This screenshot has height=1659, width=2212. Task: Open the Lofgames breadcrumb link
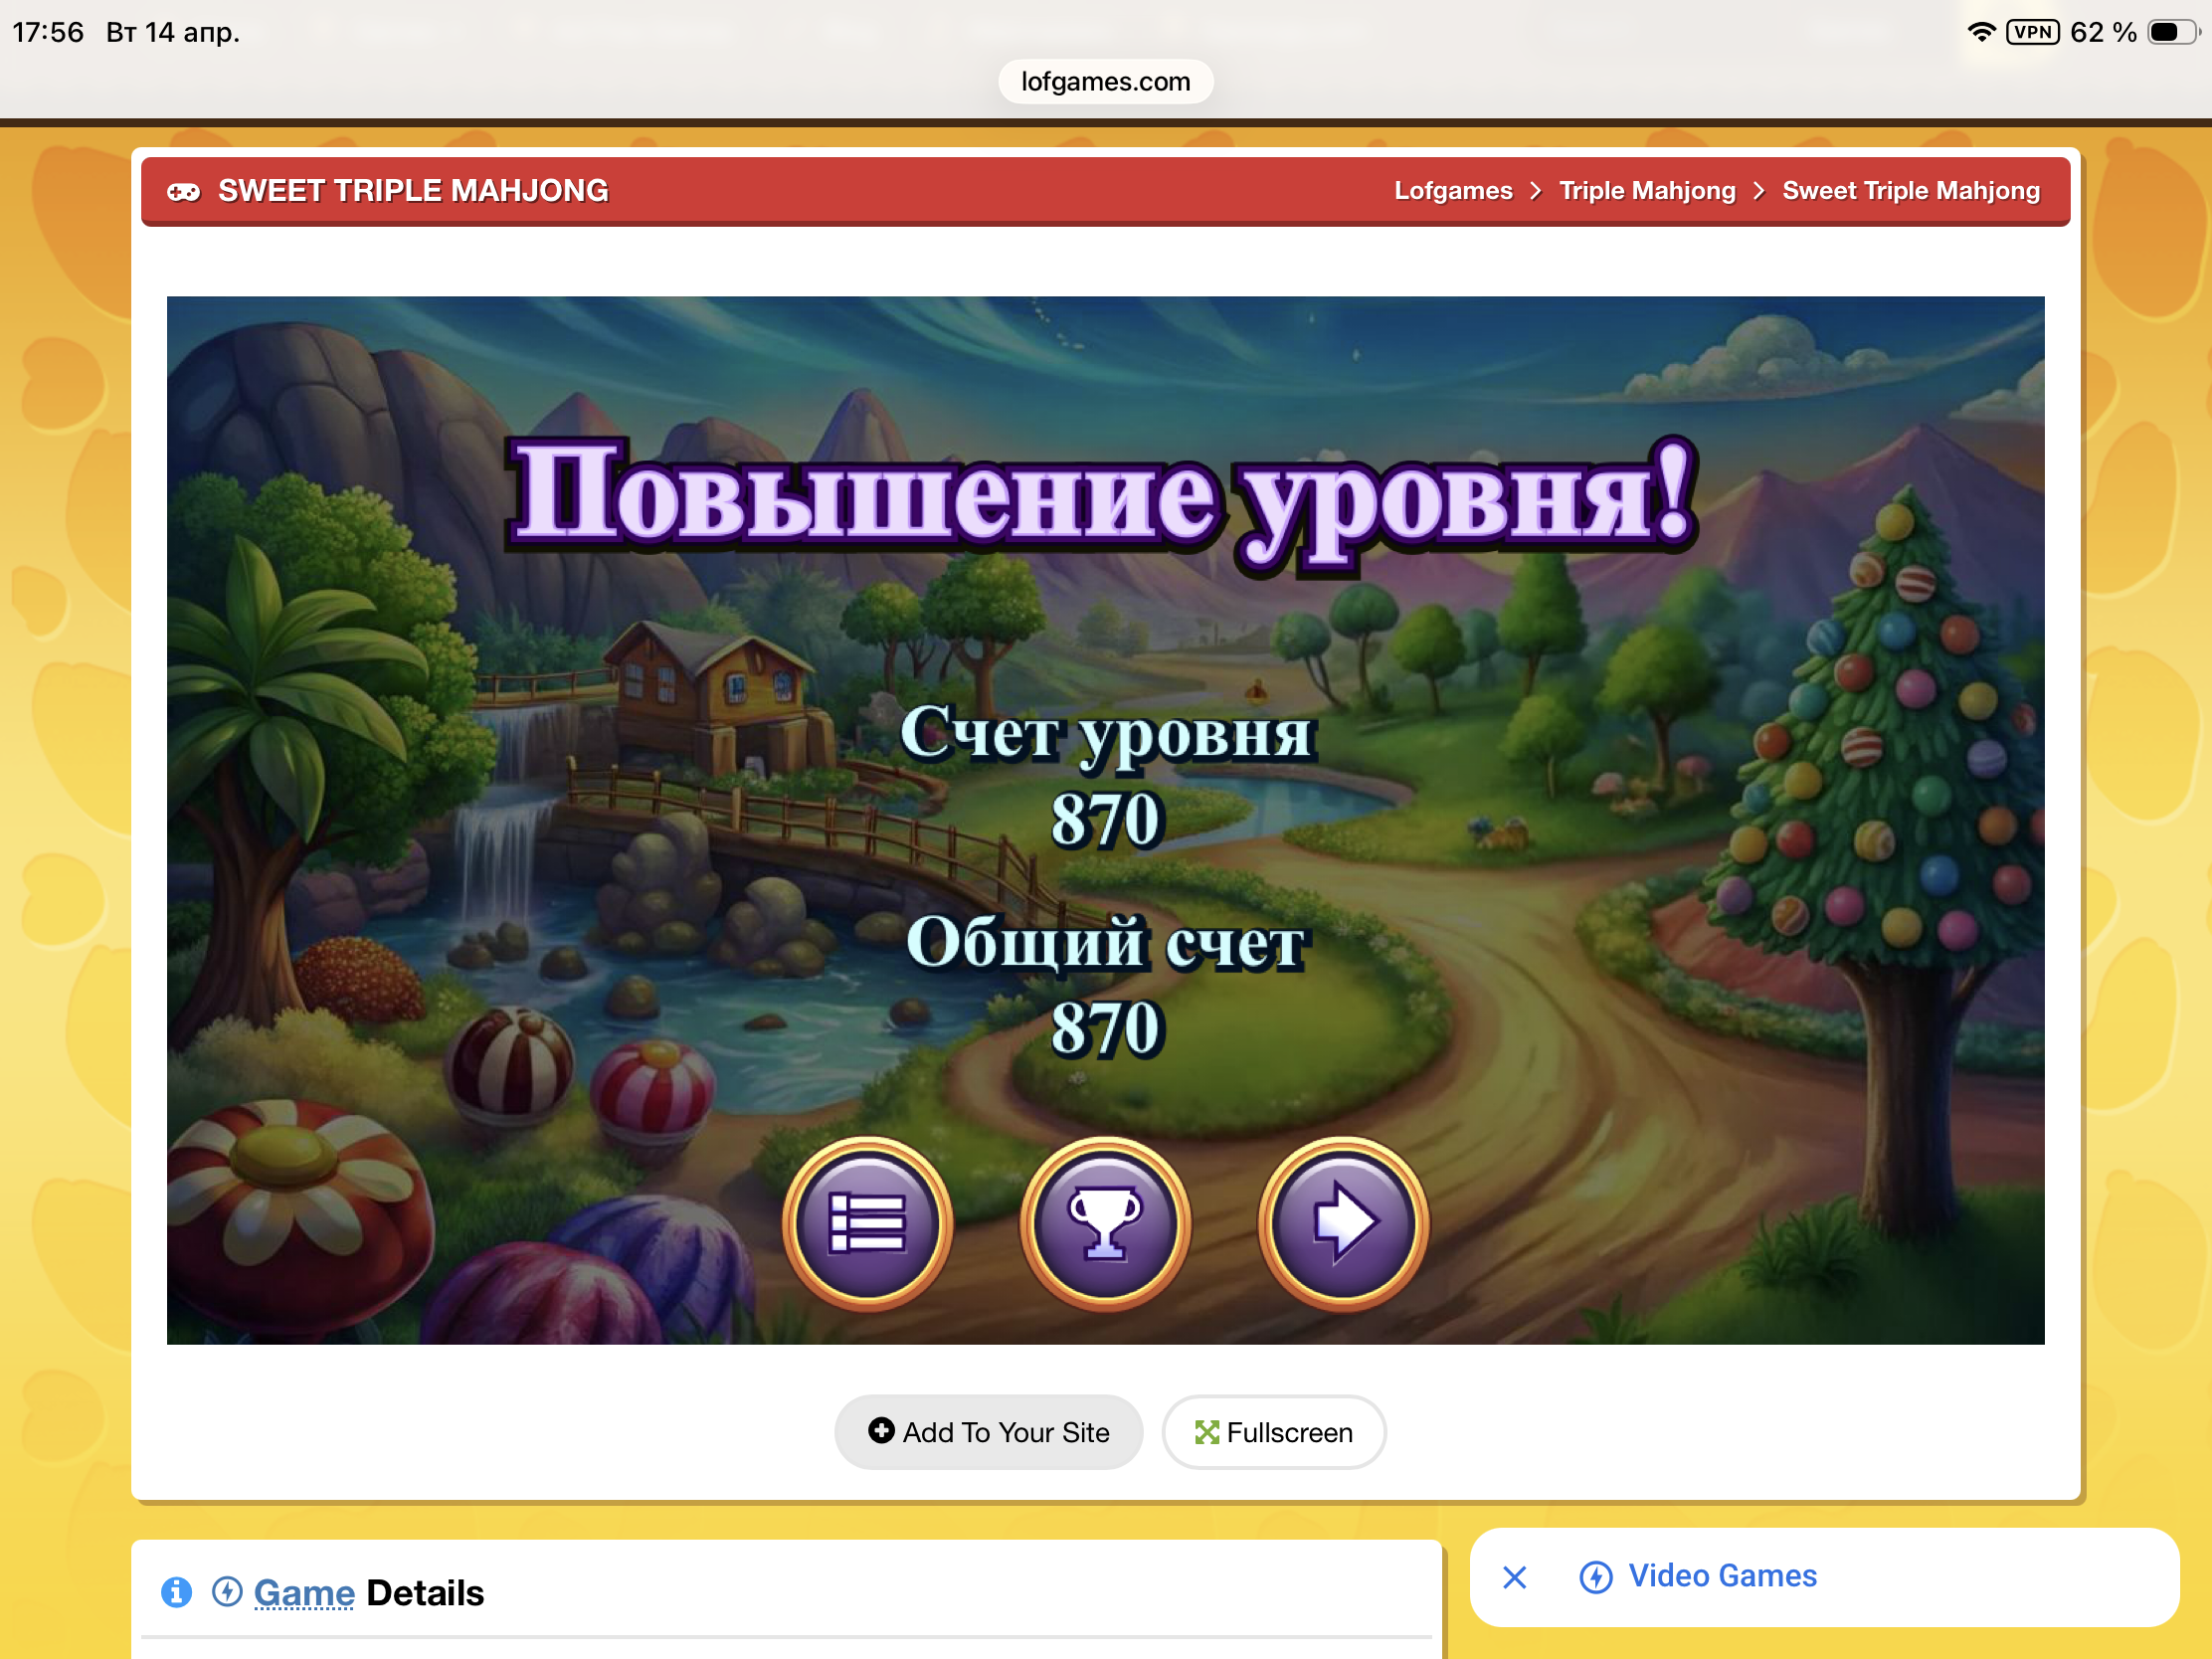[x=1453, y=191]
